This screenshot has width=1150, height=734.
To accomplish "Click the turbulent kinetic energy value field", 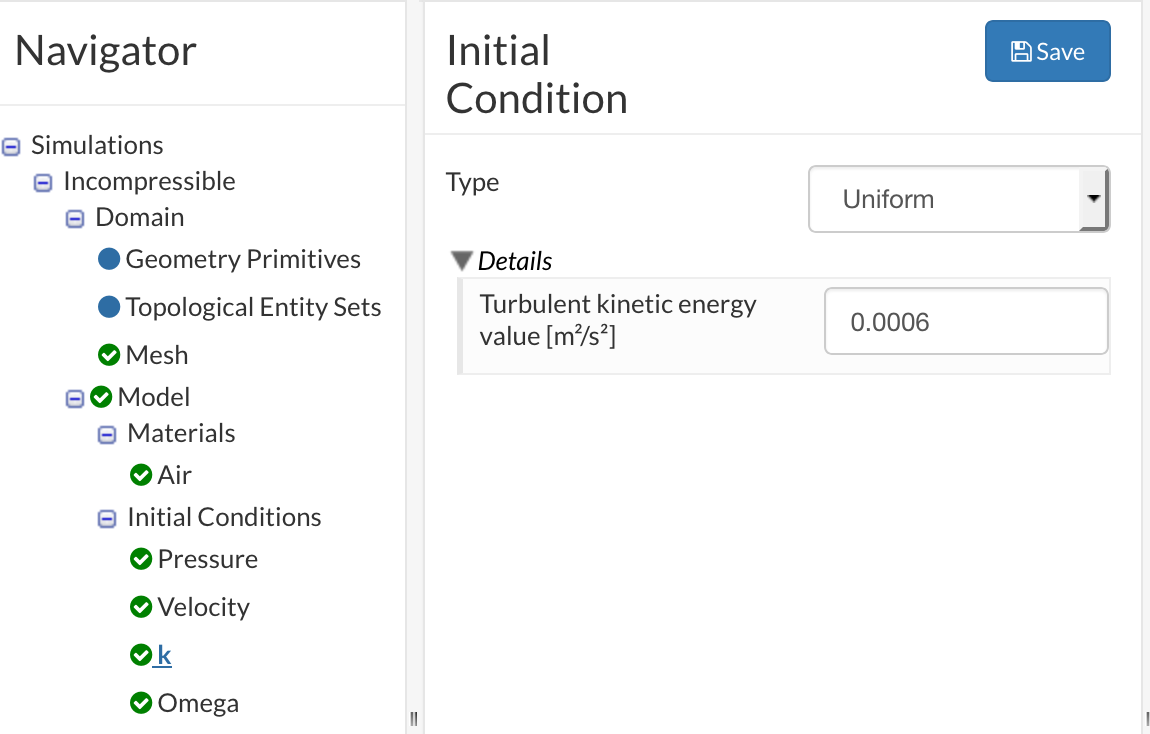I will (x=965, y=322).
